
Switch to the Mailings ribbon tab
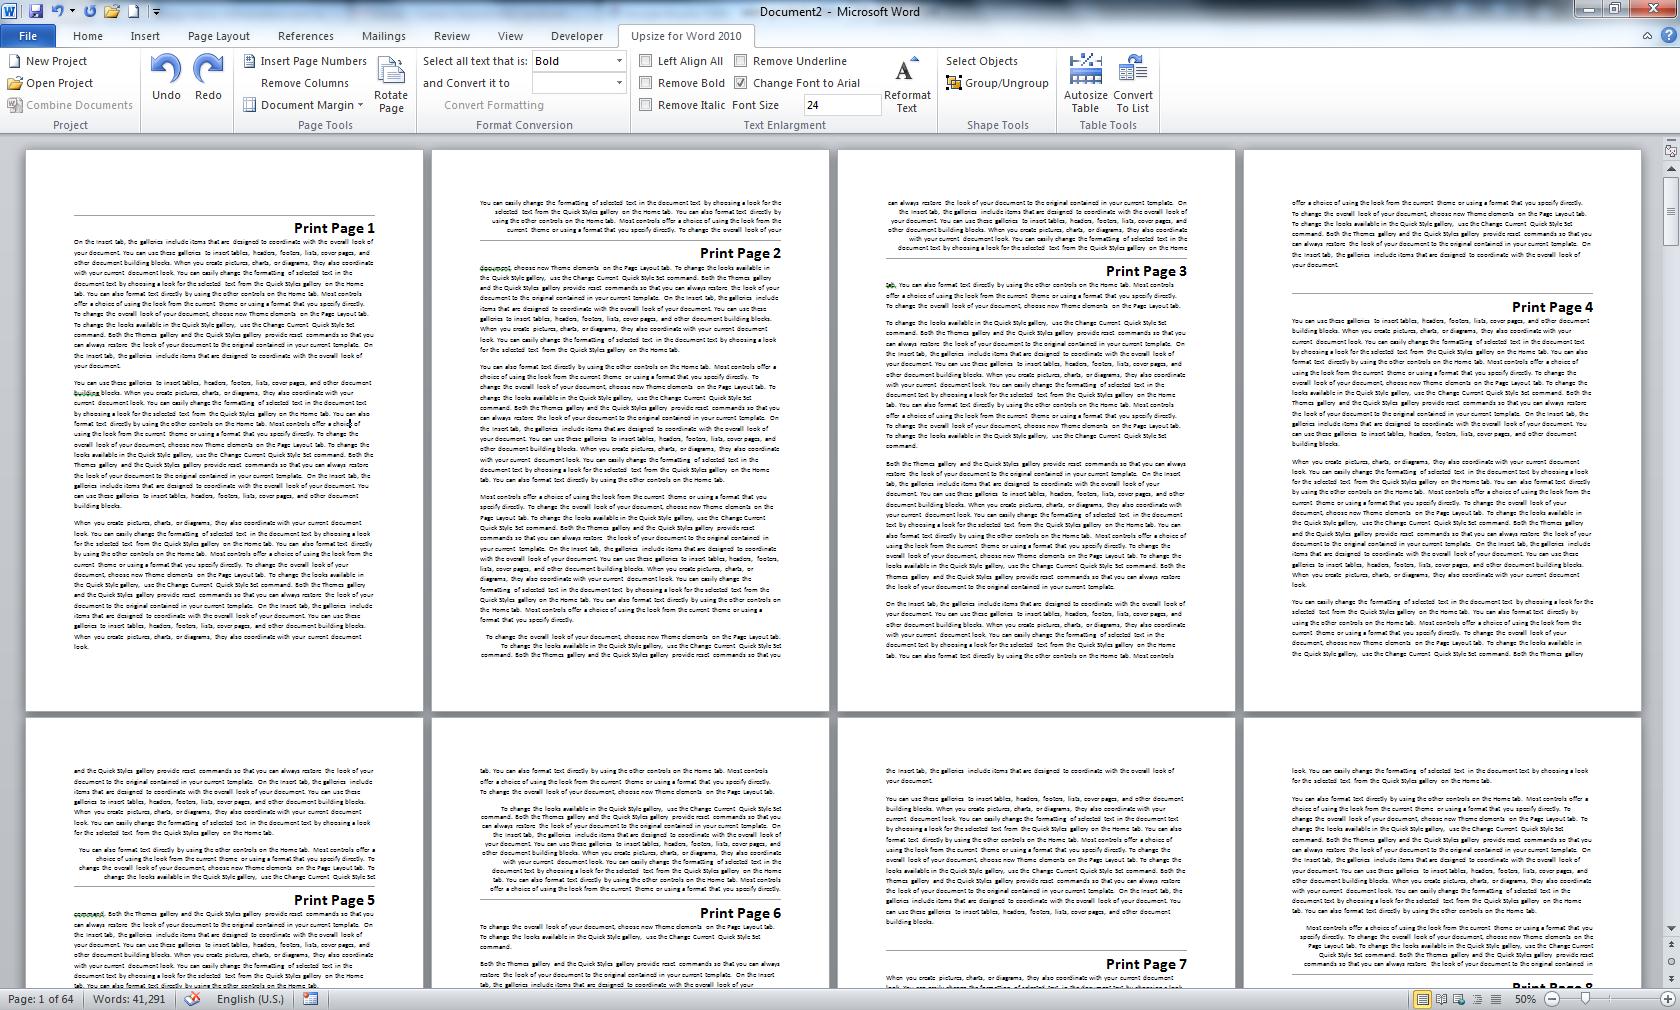point(384,36)
